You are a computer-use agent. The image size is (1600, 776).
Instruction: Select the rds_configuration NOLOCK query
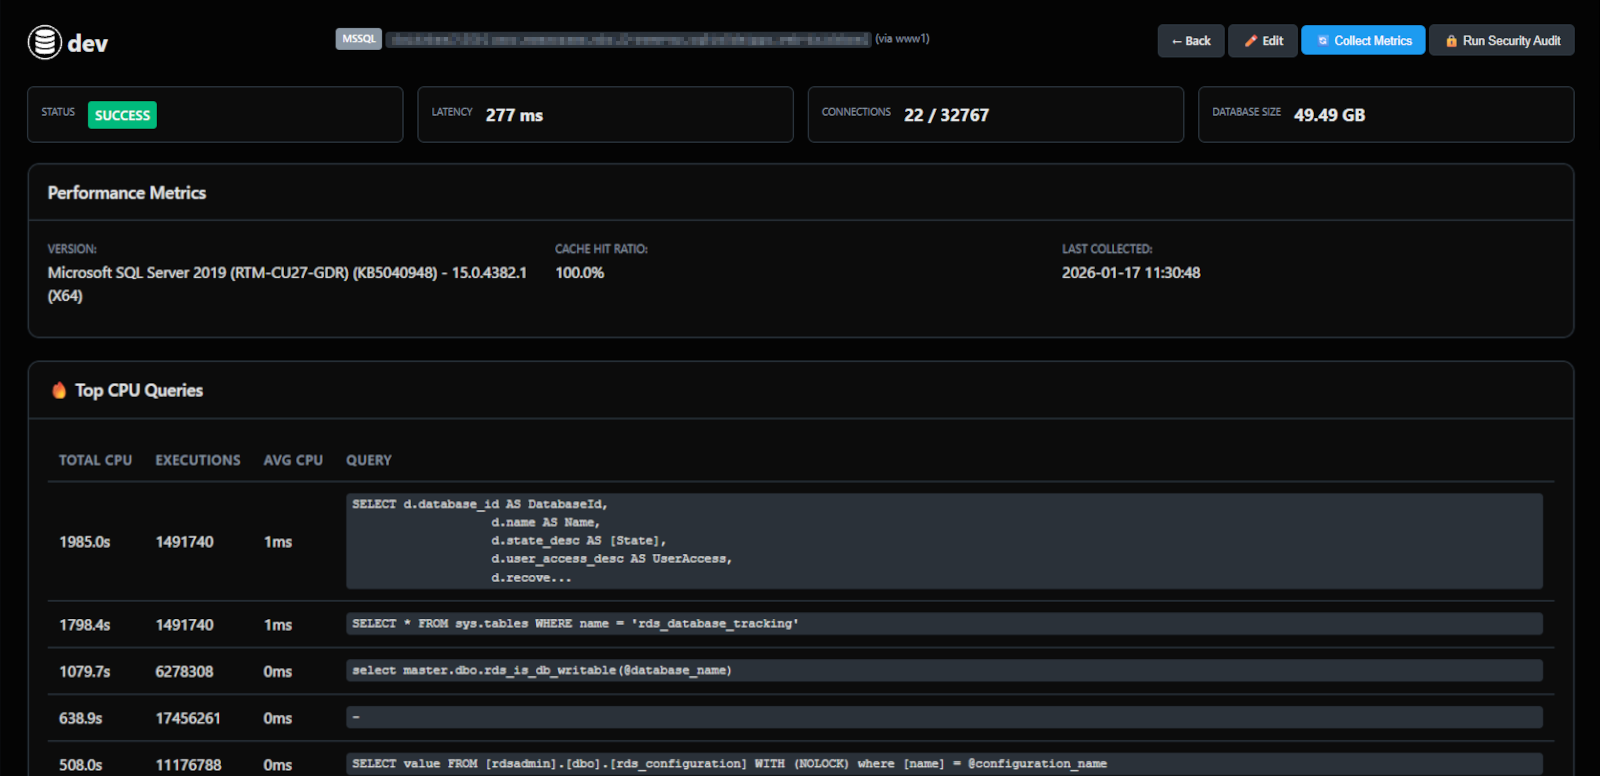tap(943, 763)
